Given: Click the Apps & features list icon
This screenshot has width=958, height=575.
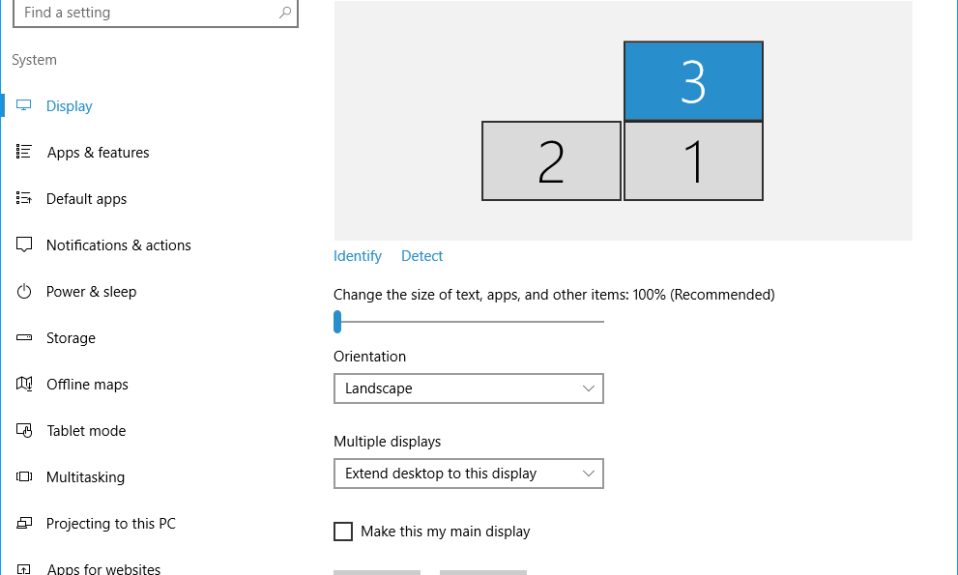Looking at the screenshot, I should (x=24, y=152).
